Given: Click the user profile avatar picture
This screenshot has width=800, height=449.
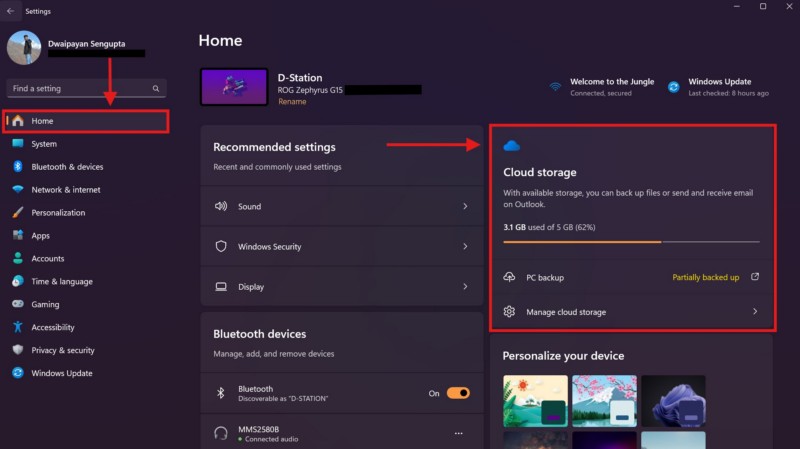Looking at the screenshot, I should 25,48.
